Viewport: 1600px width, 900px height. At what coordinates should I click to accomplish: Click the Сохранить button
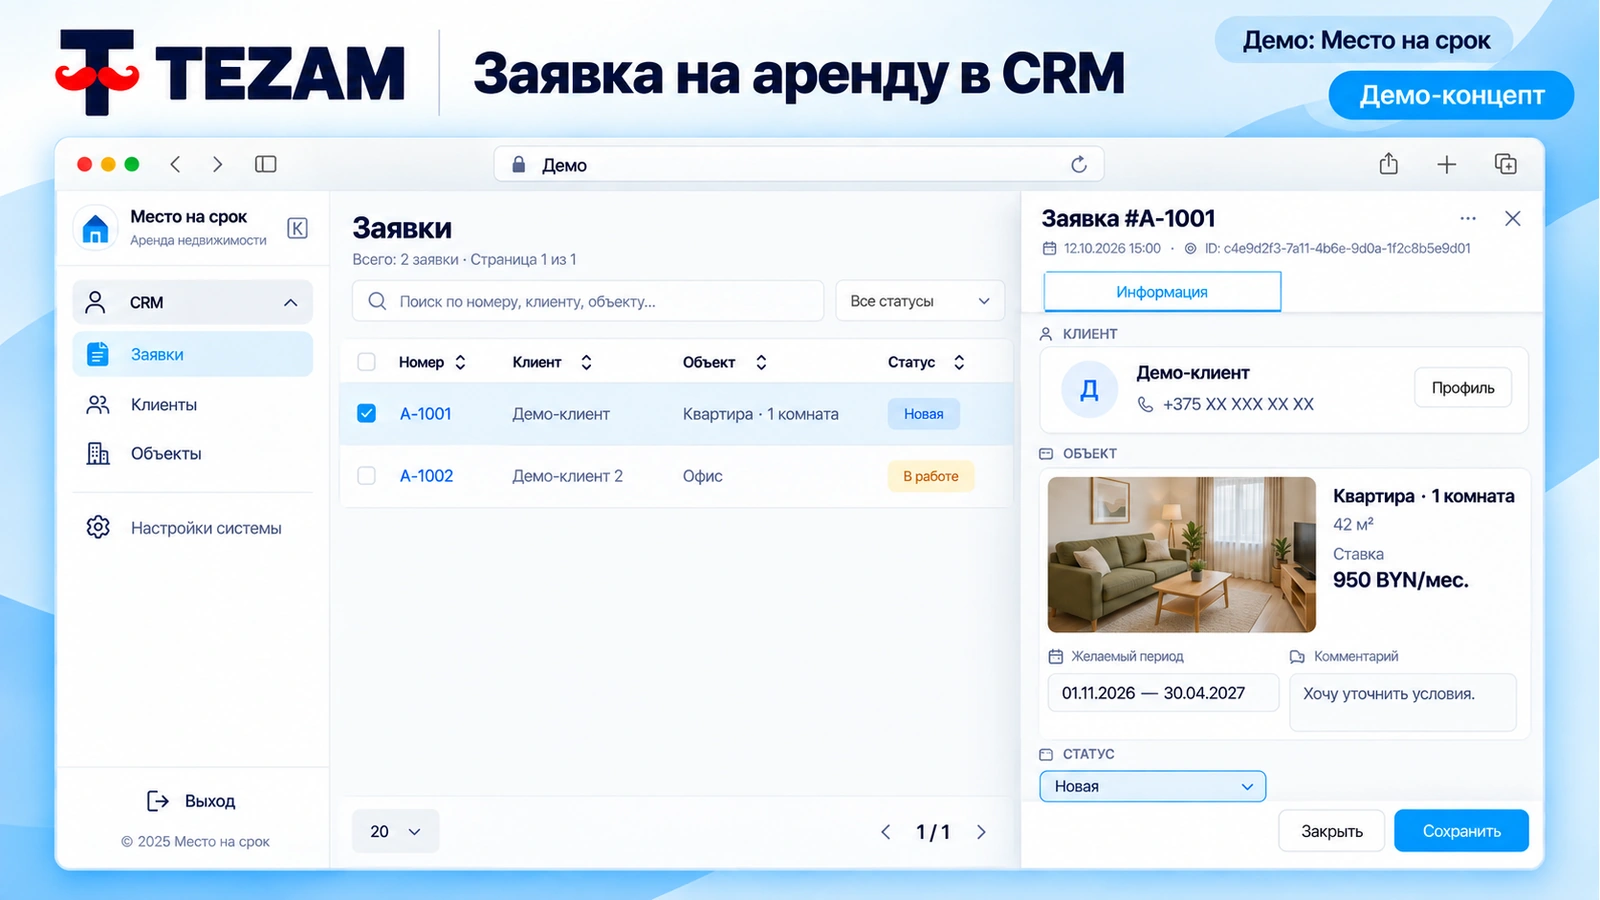click(x=1461, y=831)
